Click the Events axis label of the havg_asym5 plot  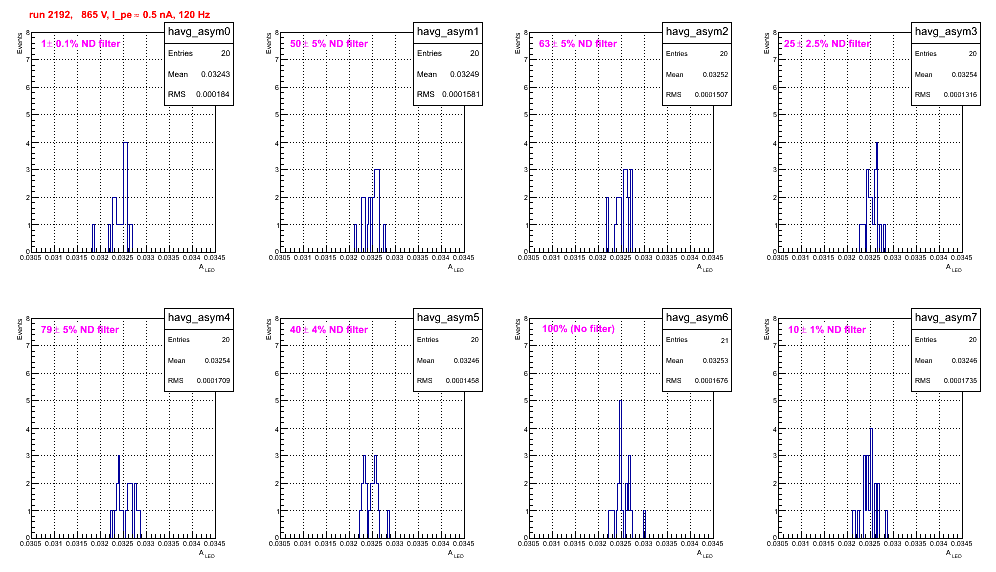tap(268, 330)
